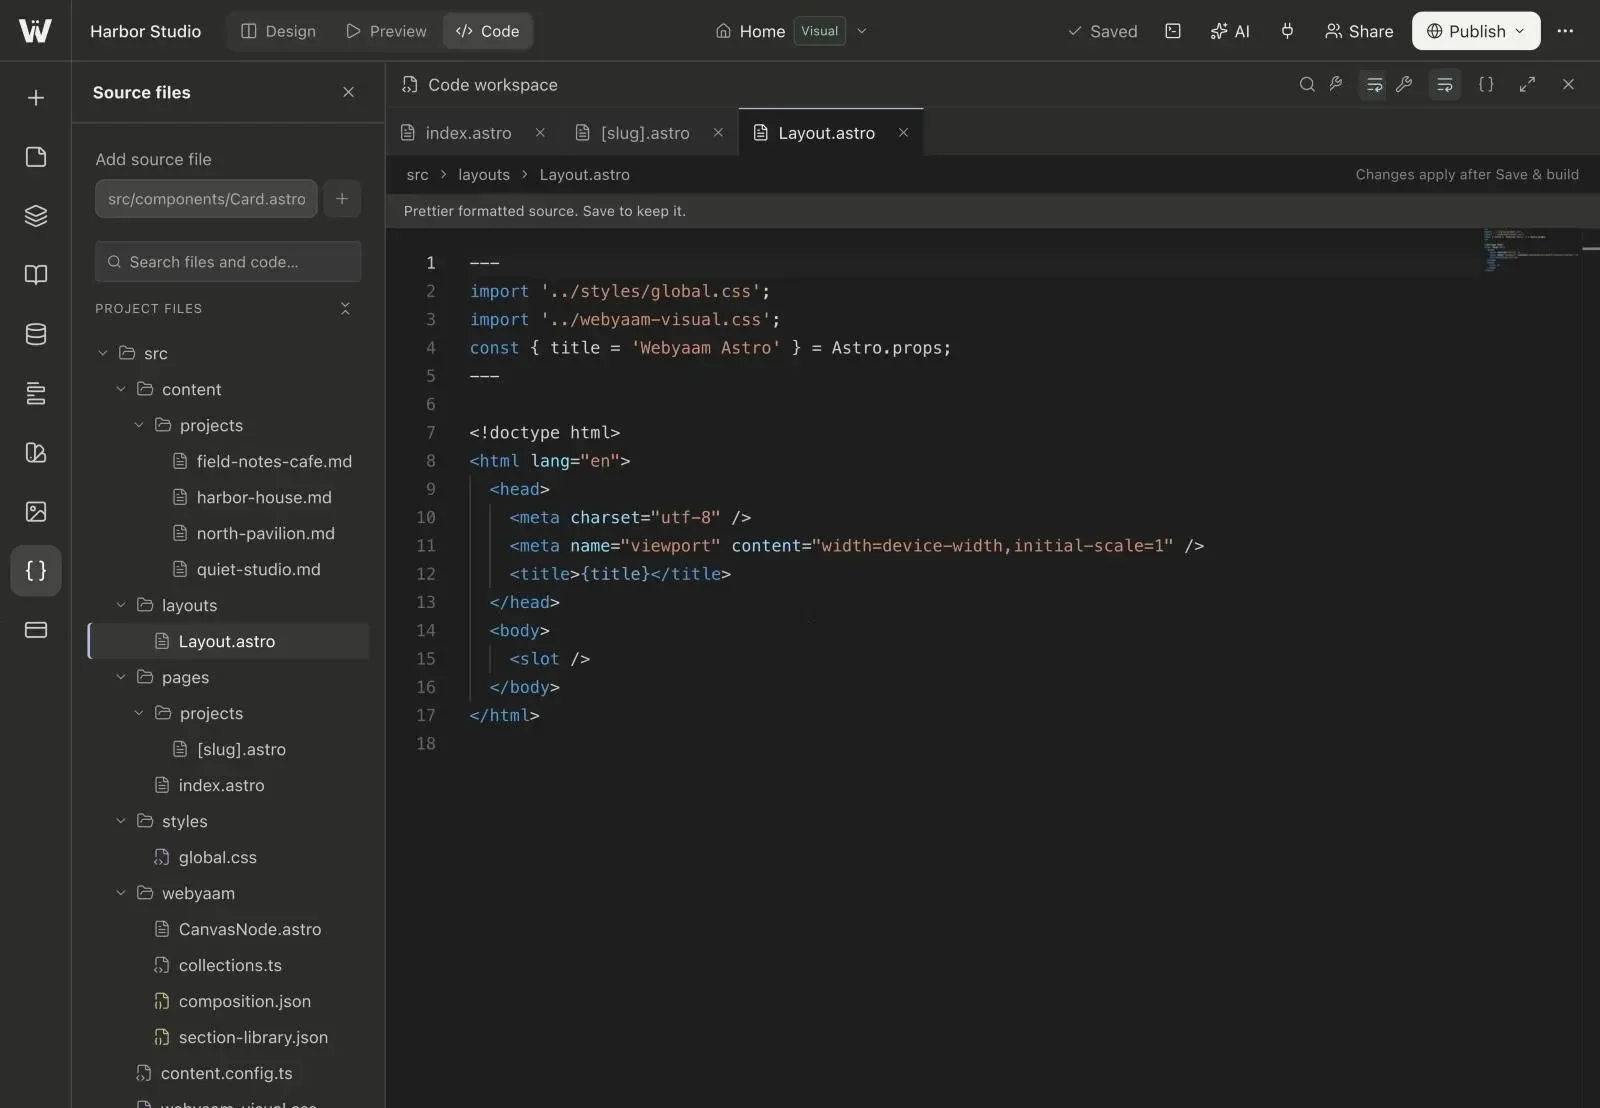The width and height of the screenshot is (1600, 1108).
Task: Open content.config.ts in file tree
Action: 226,1073
